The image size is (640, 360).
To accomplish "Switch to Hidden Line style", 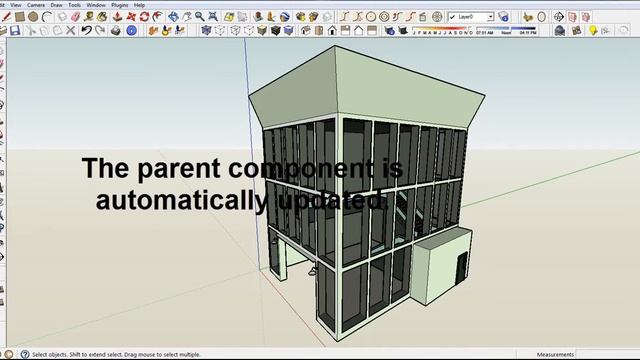I will click(x=249, y=31).
